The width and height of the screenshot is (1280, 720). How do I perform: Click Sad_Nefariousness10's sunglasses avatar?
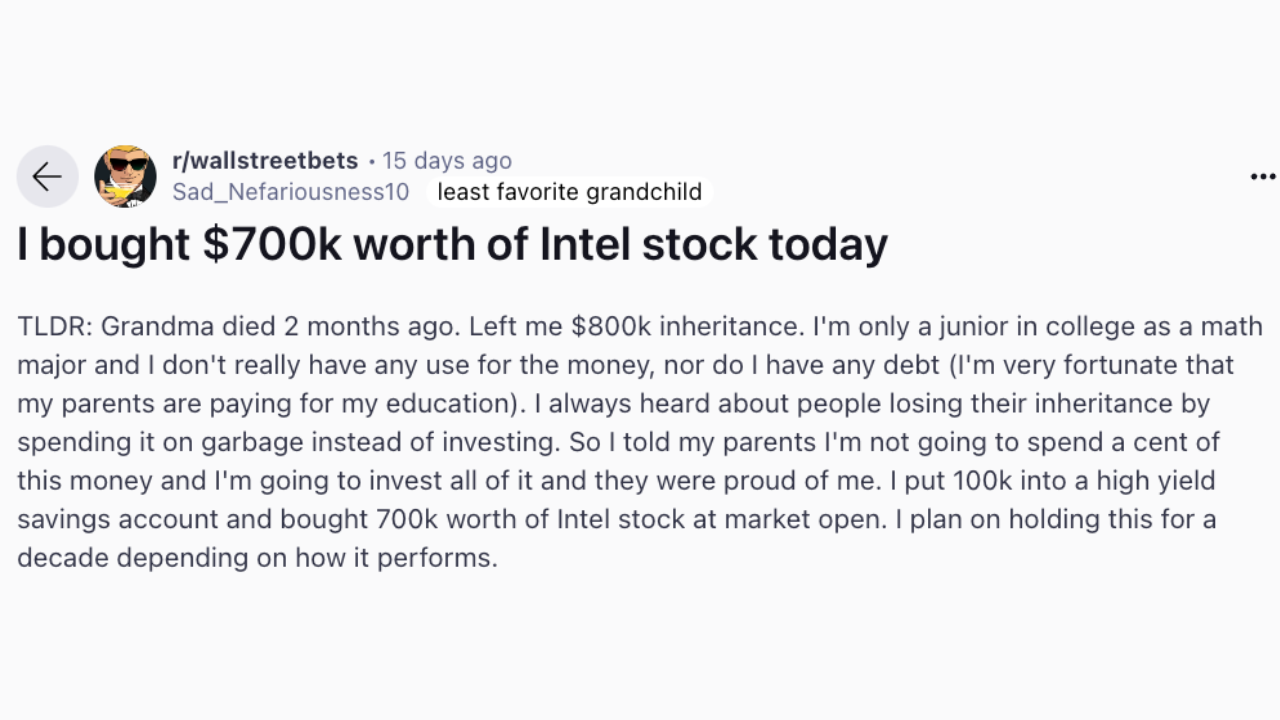(125, 176)
